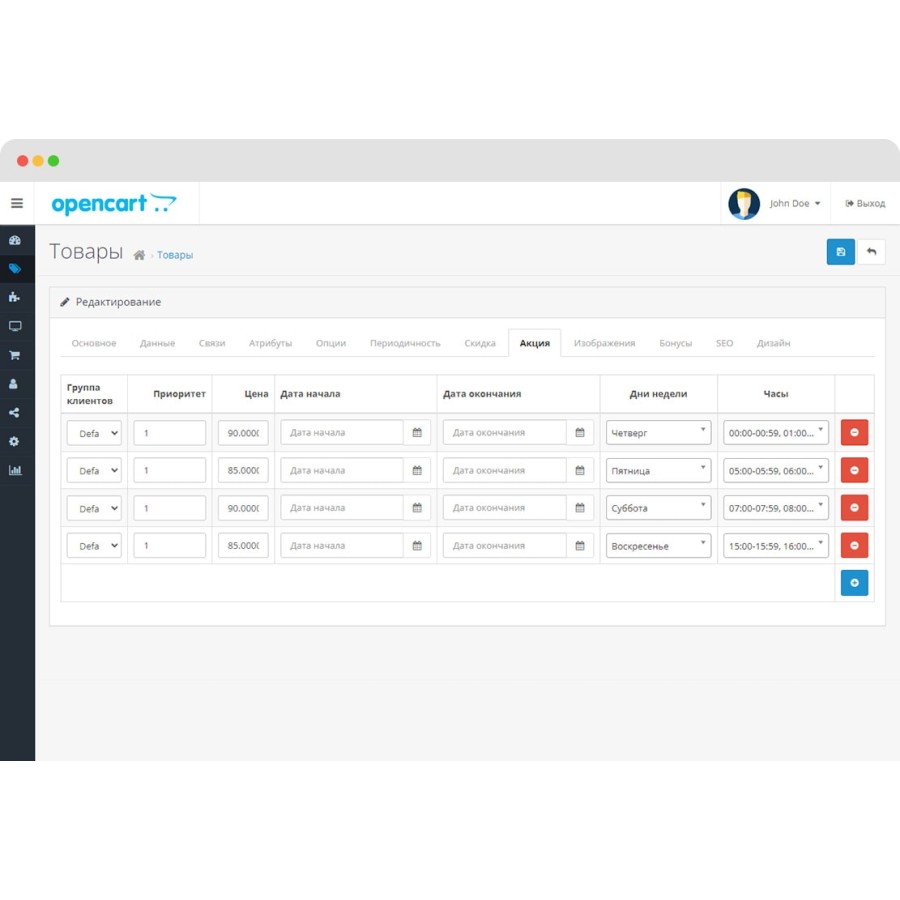Open the John Doe user dropdown
The height and width of the screenshot is (900, 900).
point(795,203)
